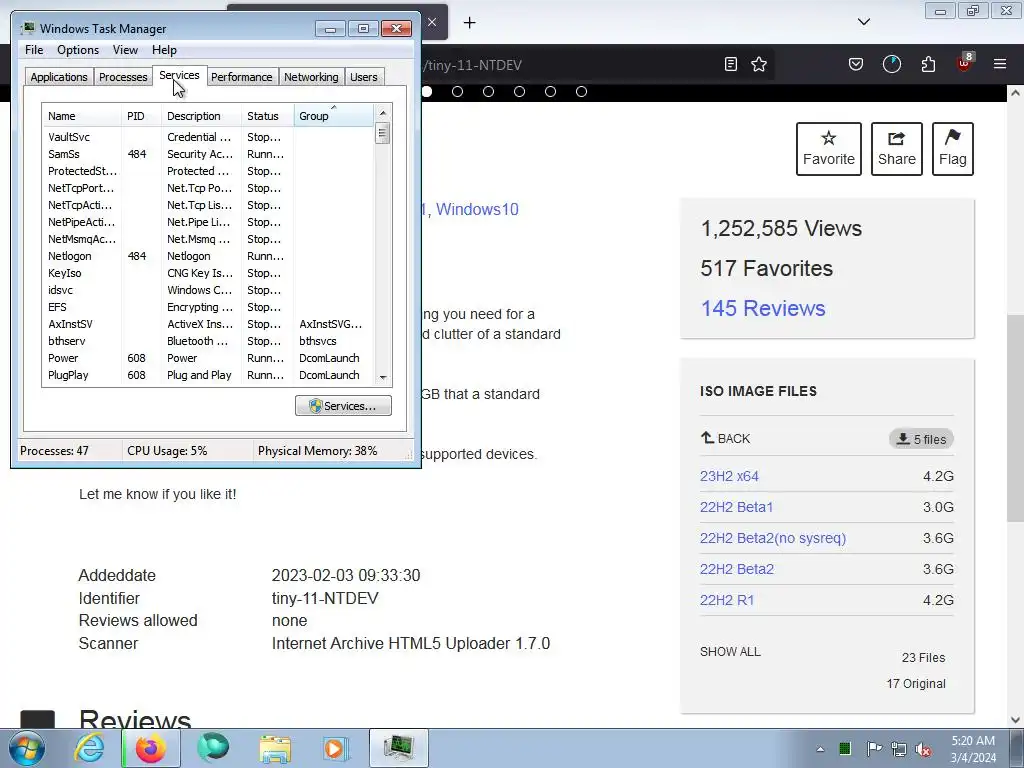Image resolution: width=1024 pixels, height=768 pixels.
Task: Download the 23H2 x64 ISO
Action: [729, 476]
